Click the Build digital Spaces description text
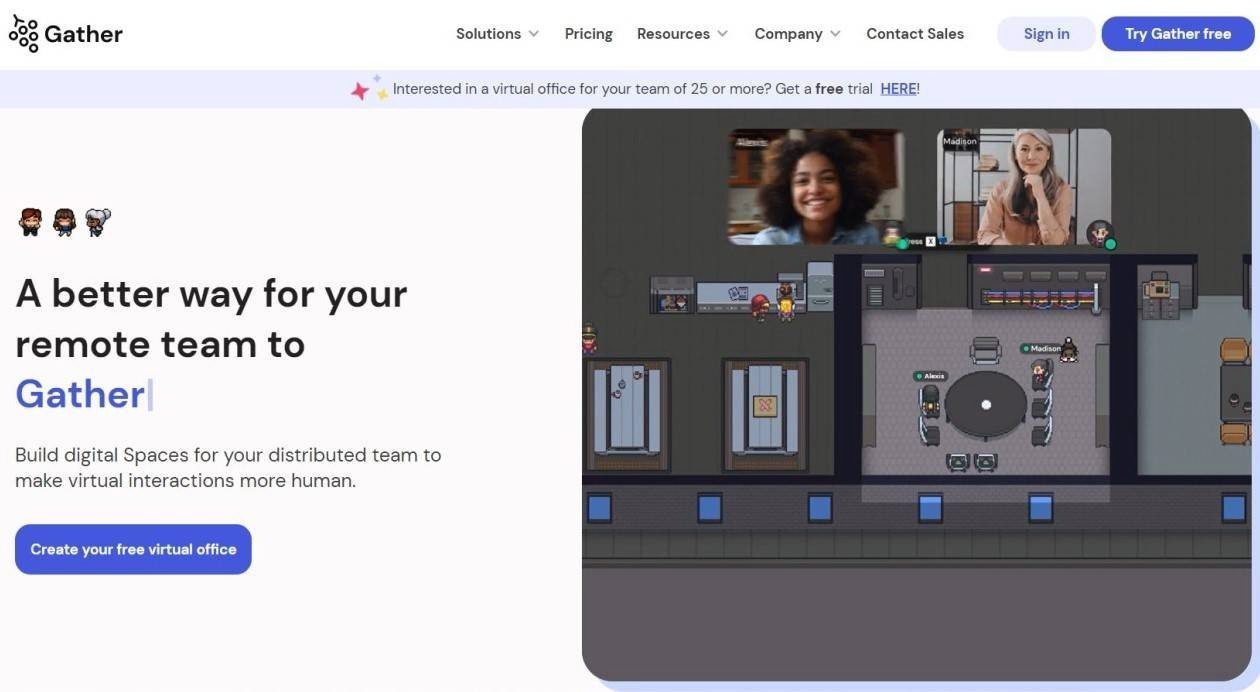 [228, 467]
